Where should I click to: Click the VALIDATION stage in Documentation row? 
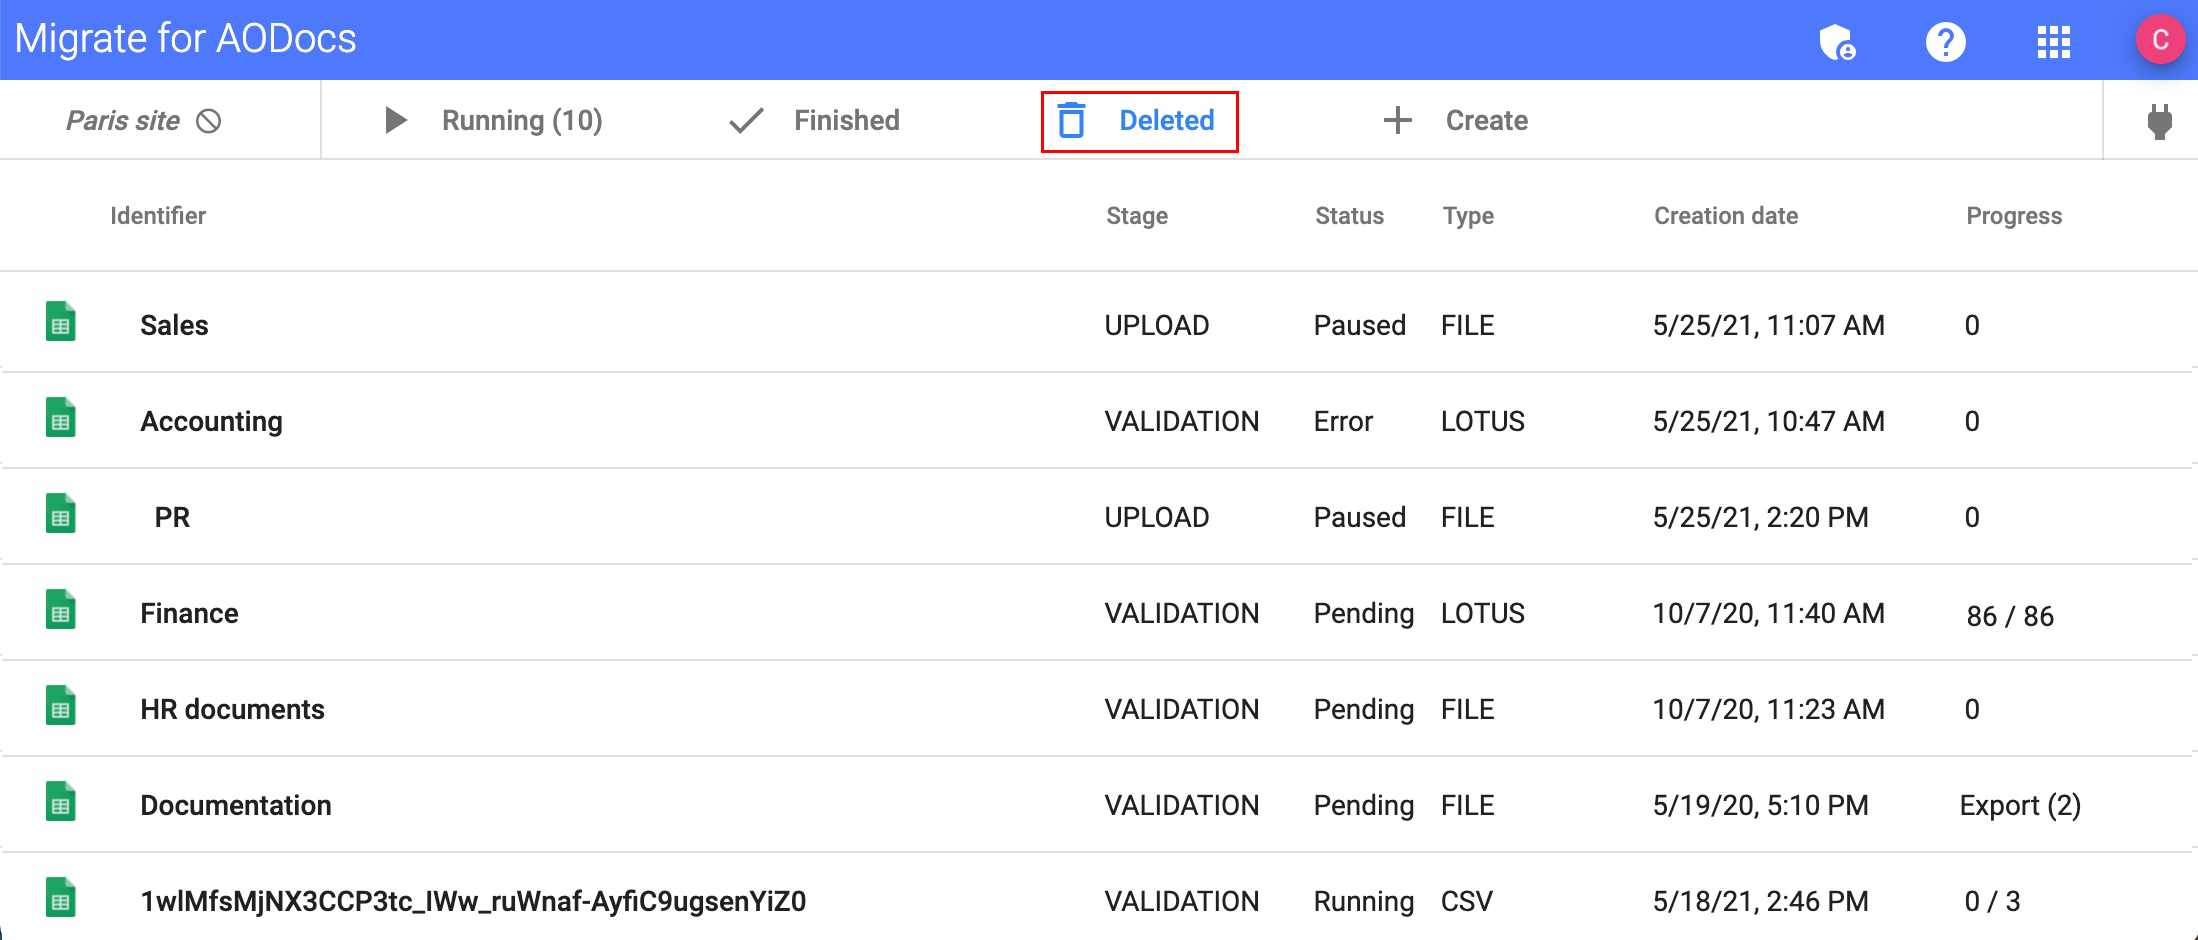(1181, 805)
